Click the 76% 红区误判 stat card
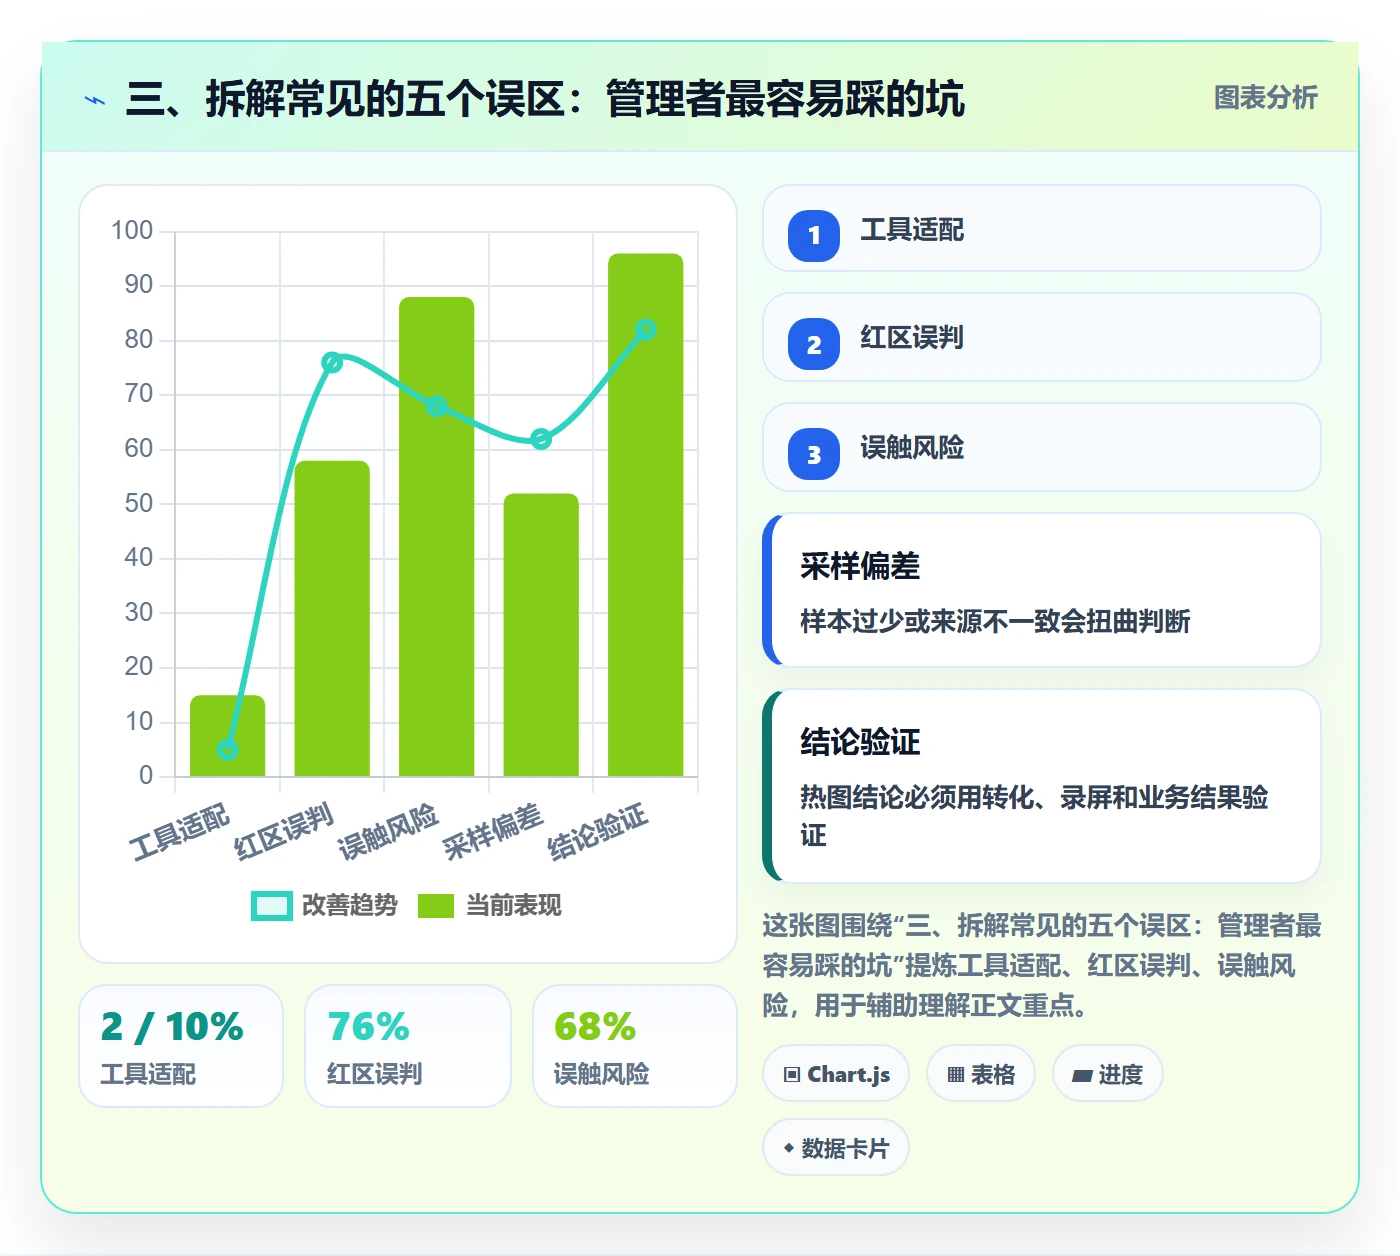1400x1256 pixels. (x=408, y=1046)
